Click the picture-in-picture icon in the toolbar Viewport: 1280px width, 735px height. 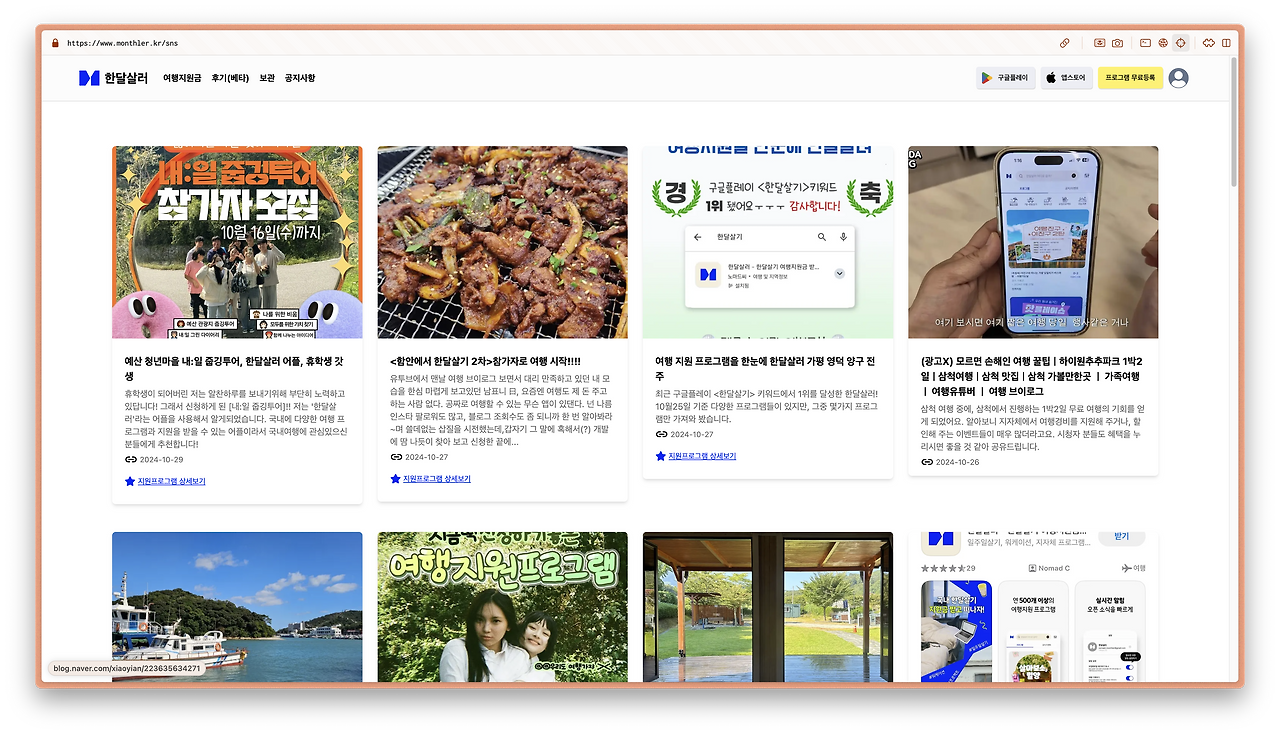click(1144, 42)
